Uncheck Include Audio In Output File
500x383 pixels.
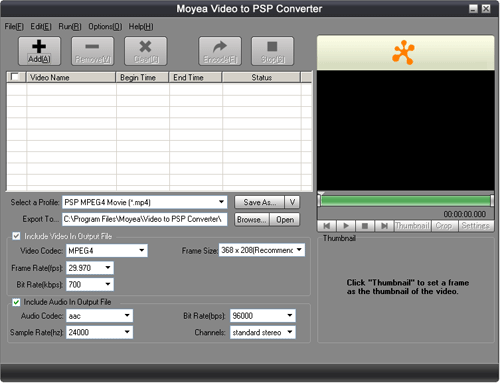pos(16,302)
